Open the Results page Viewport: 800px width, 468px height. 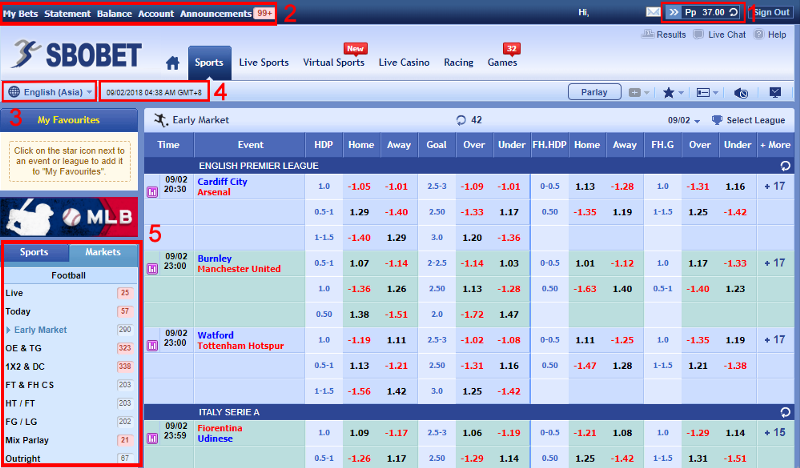click(x=664, y=34)
